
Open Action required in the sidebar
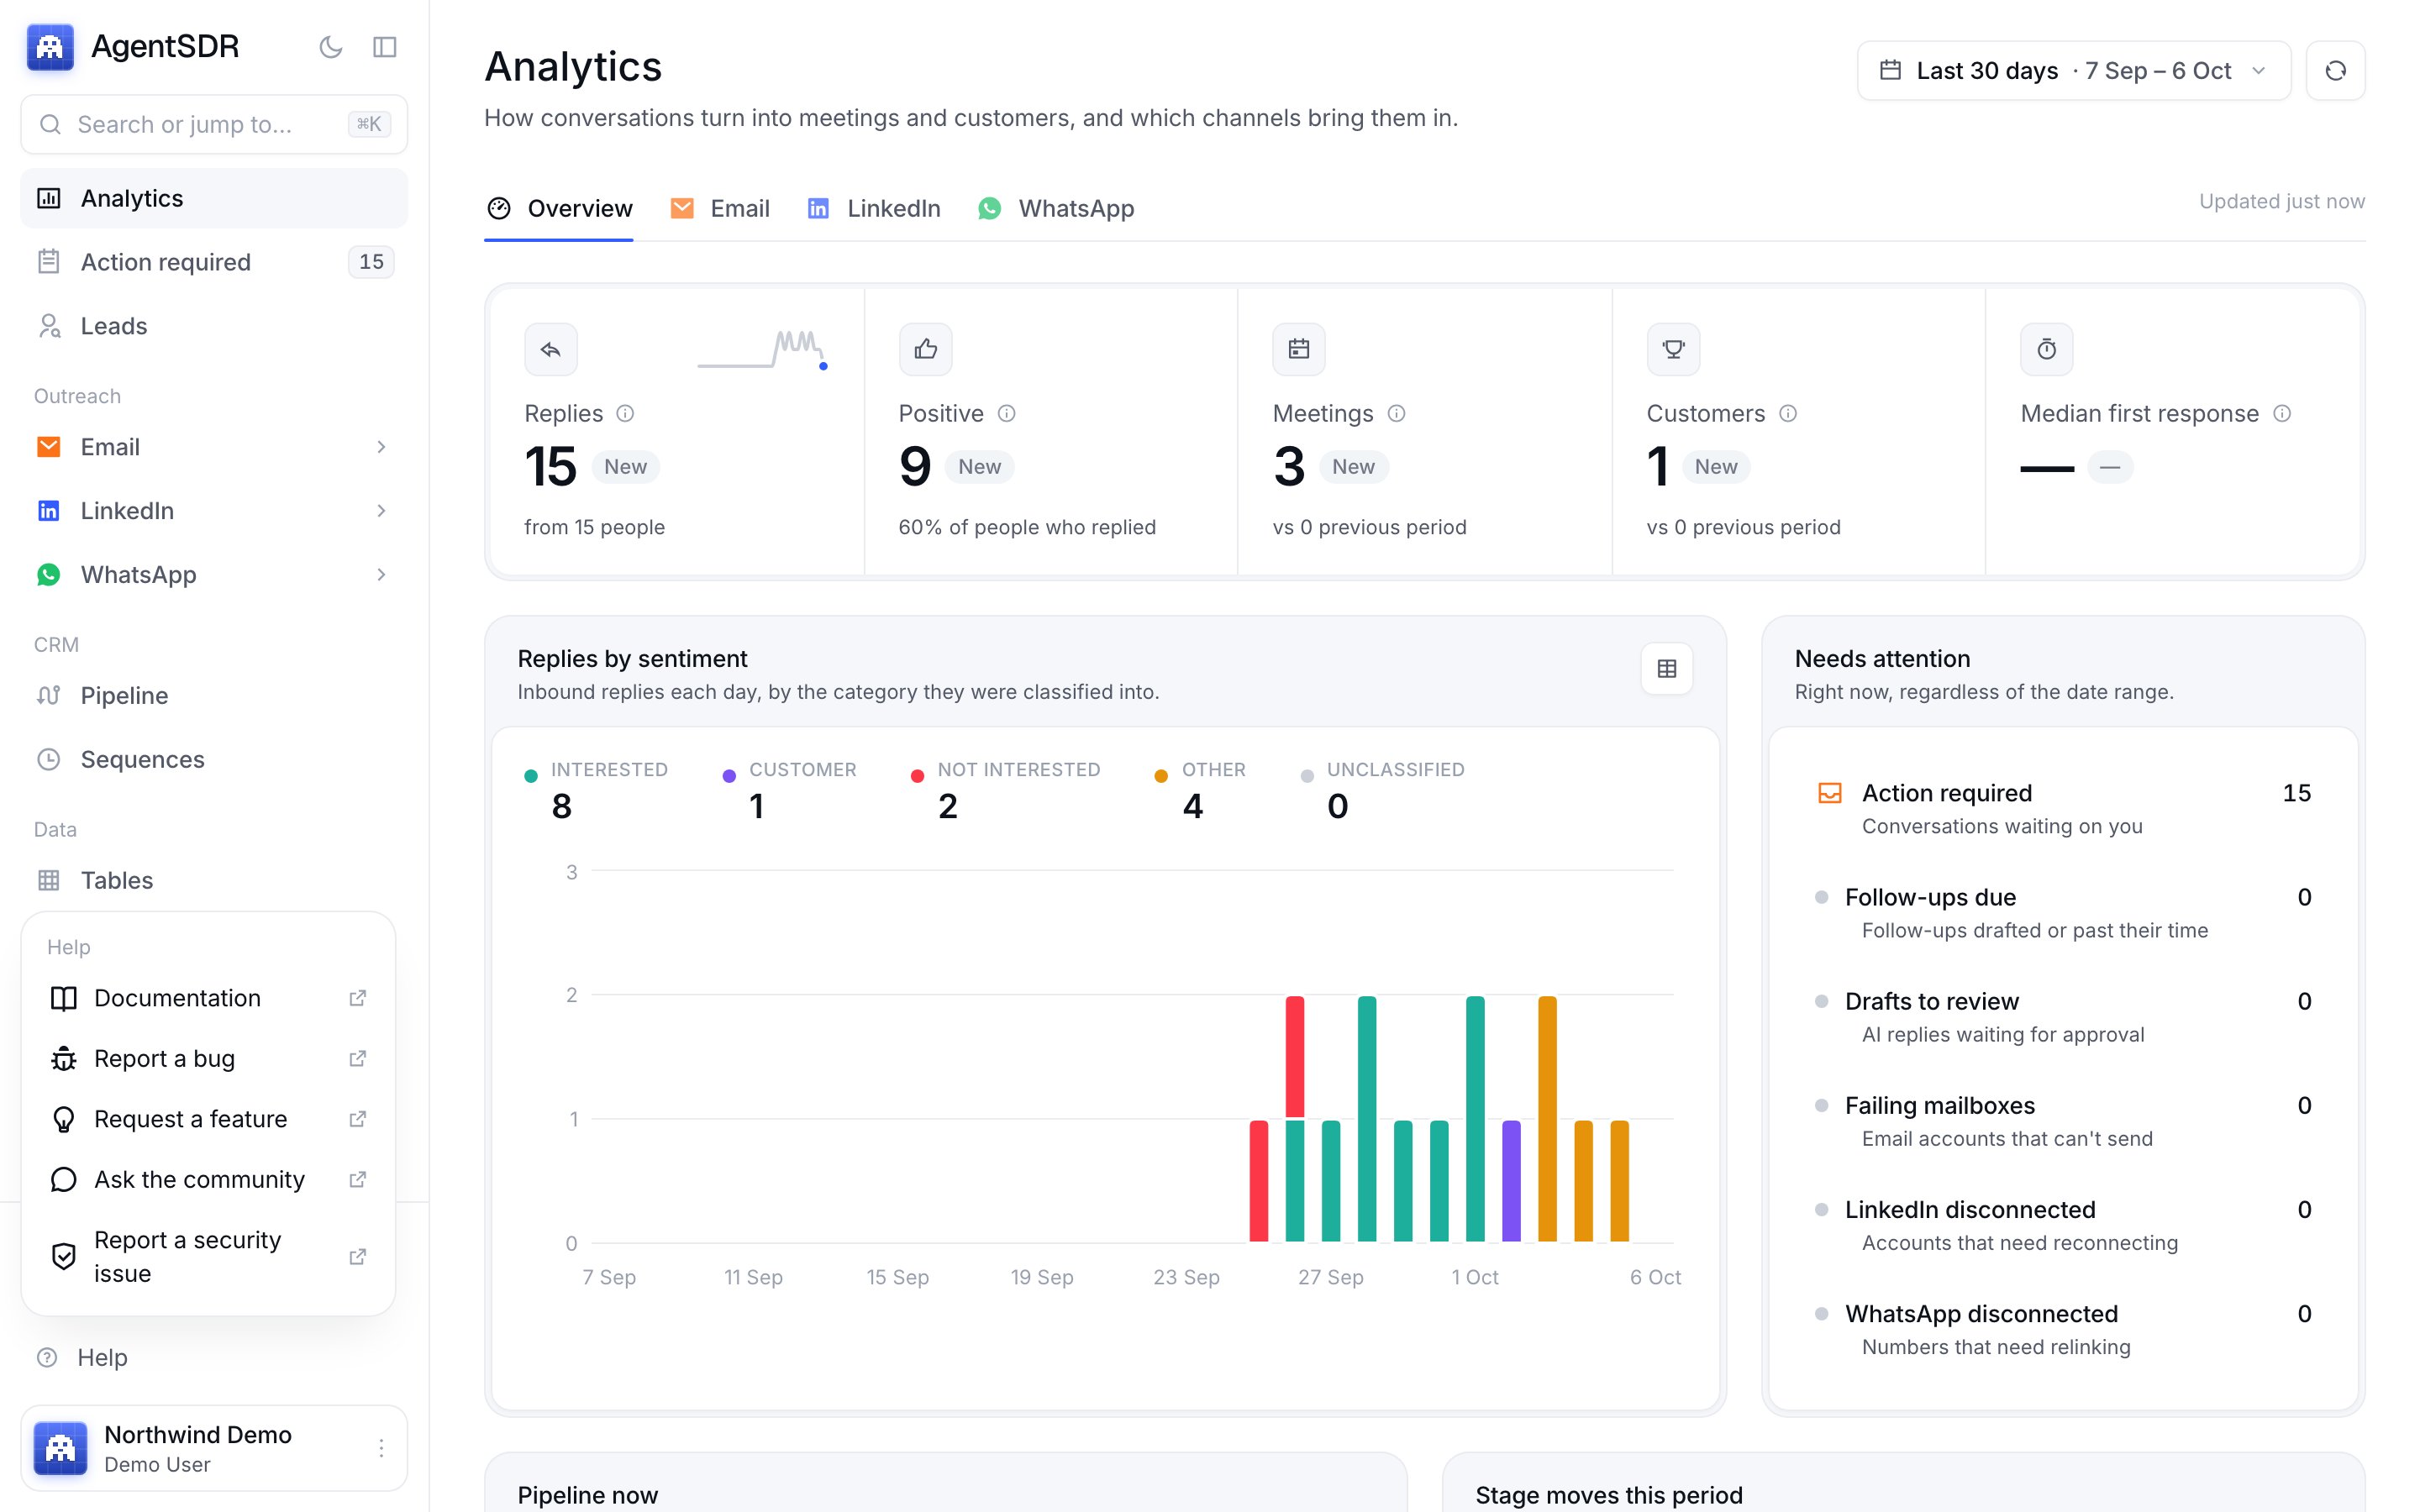214,262
